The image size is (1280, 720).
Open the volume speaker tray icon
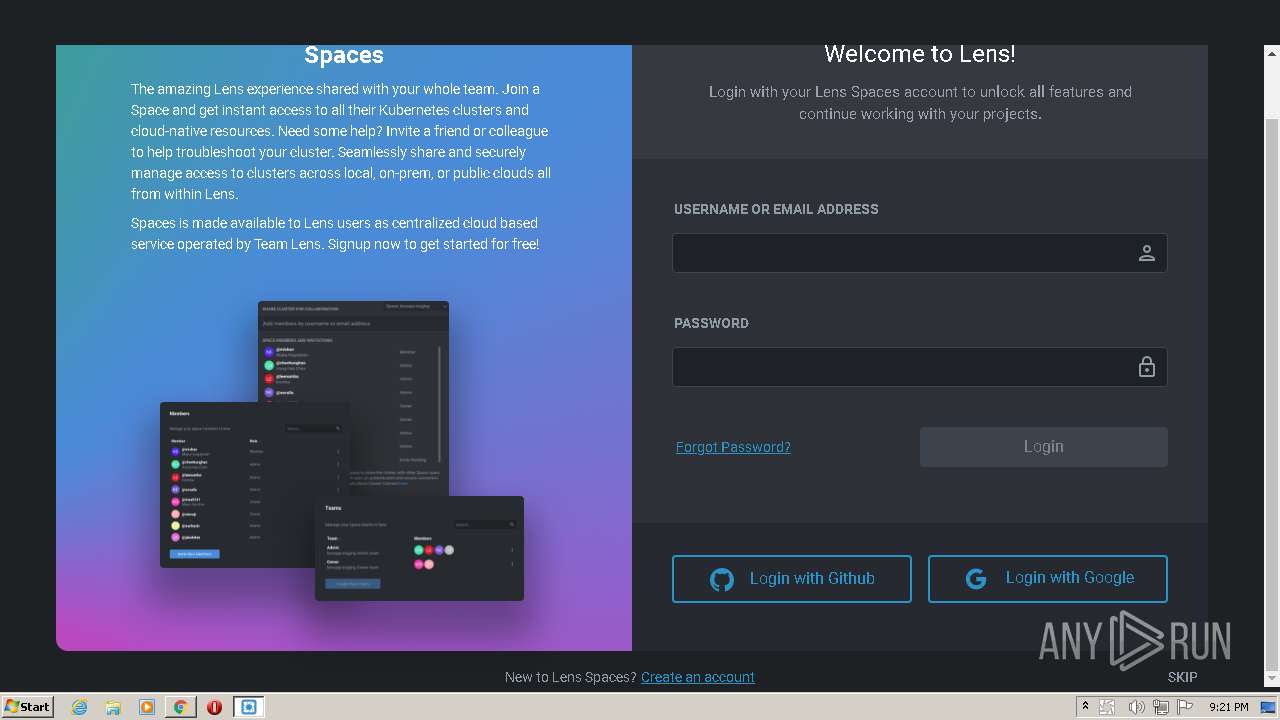click(1136, 707)
